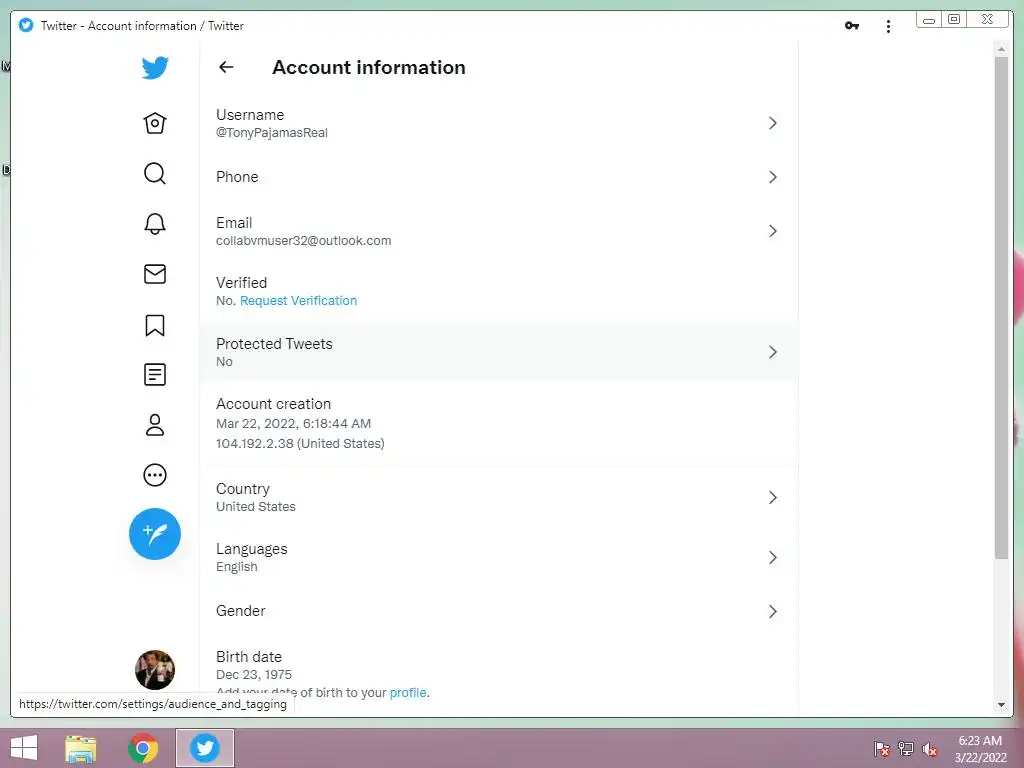The width and height of the screenshot is (1024, 768).
Task: Click the scrollbar down arrow
Action: click(1001, 705)
